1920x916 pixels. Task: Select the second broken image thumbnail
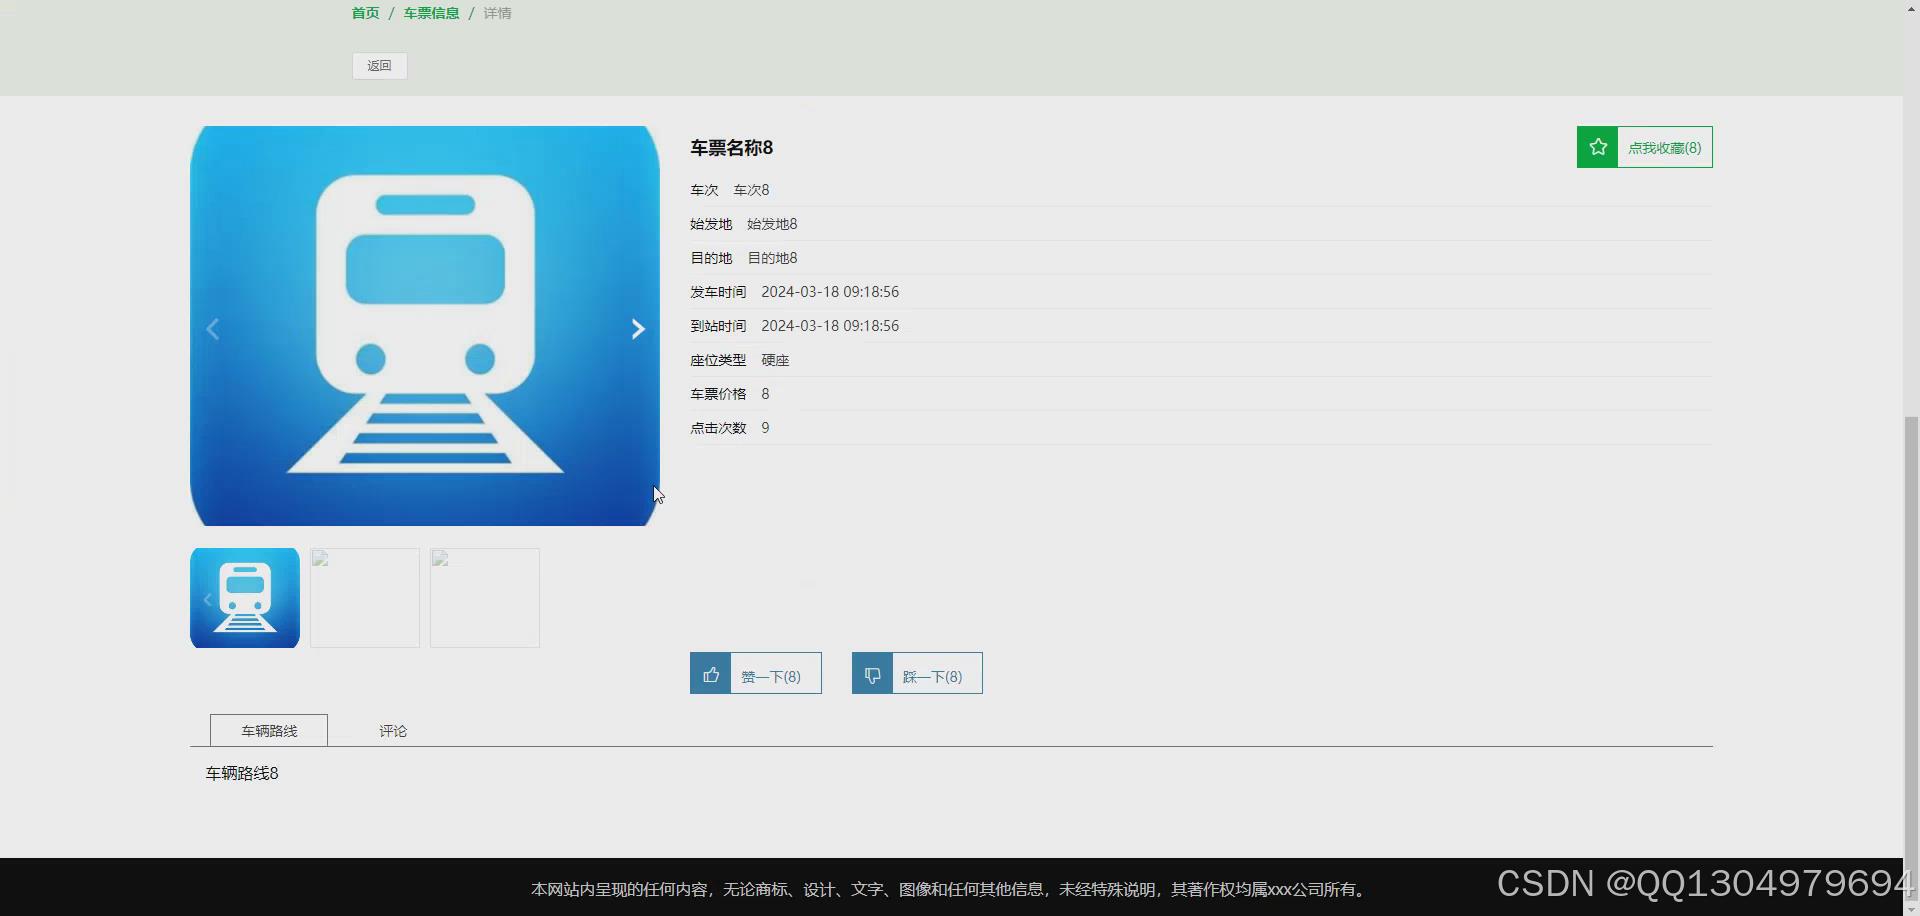click(365, 598)
